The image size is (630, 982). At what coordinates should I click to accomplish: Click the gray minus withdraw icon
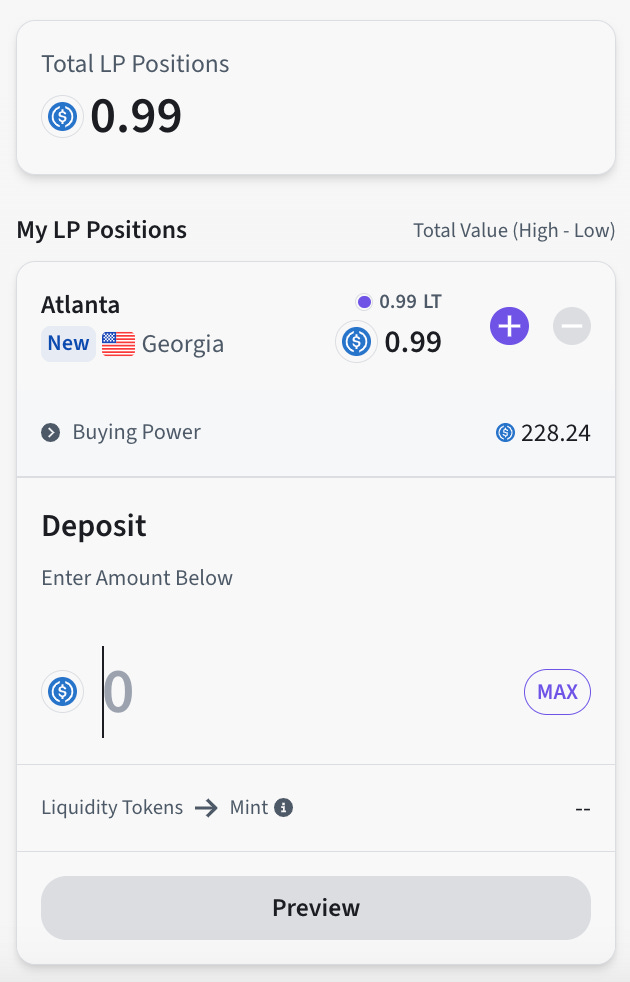(x=572, y=326)
